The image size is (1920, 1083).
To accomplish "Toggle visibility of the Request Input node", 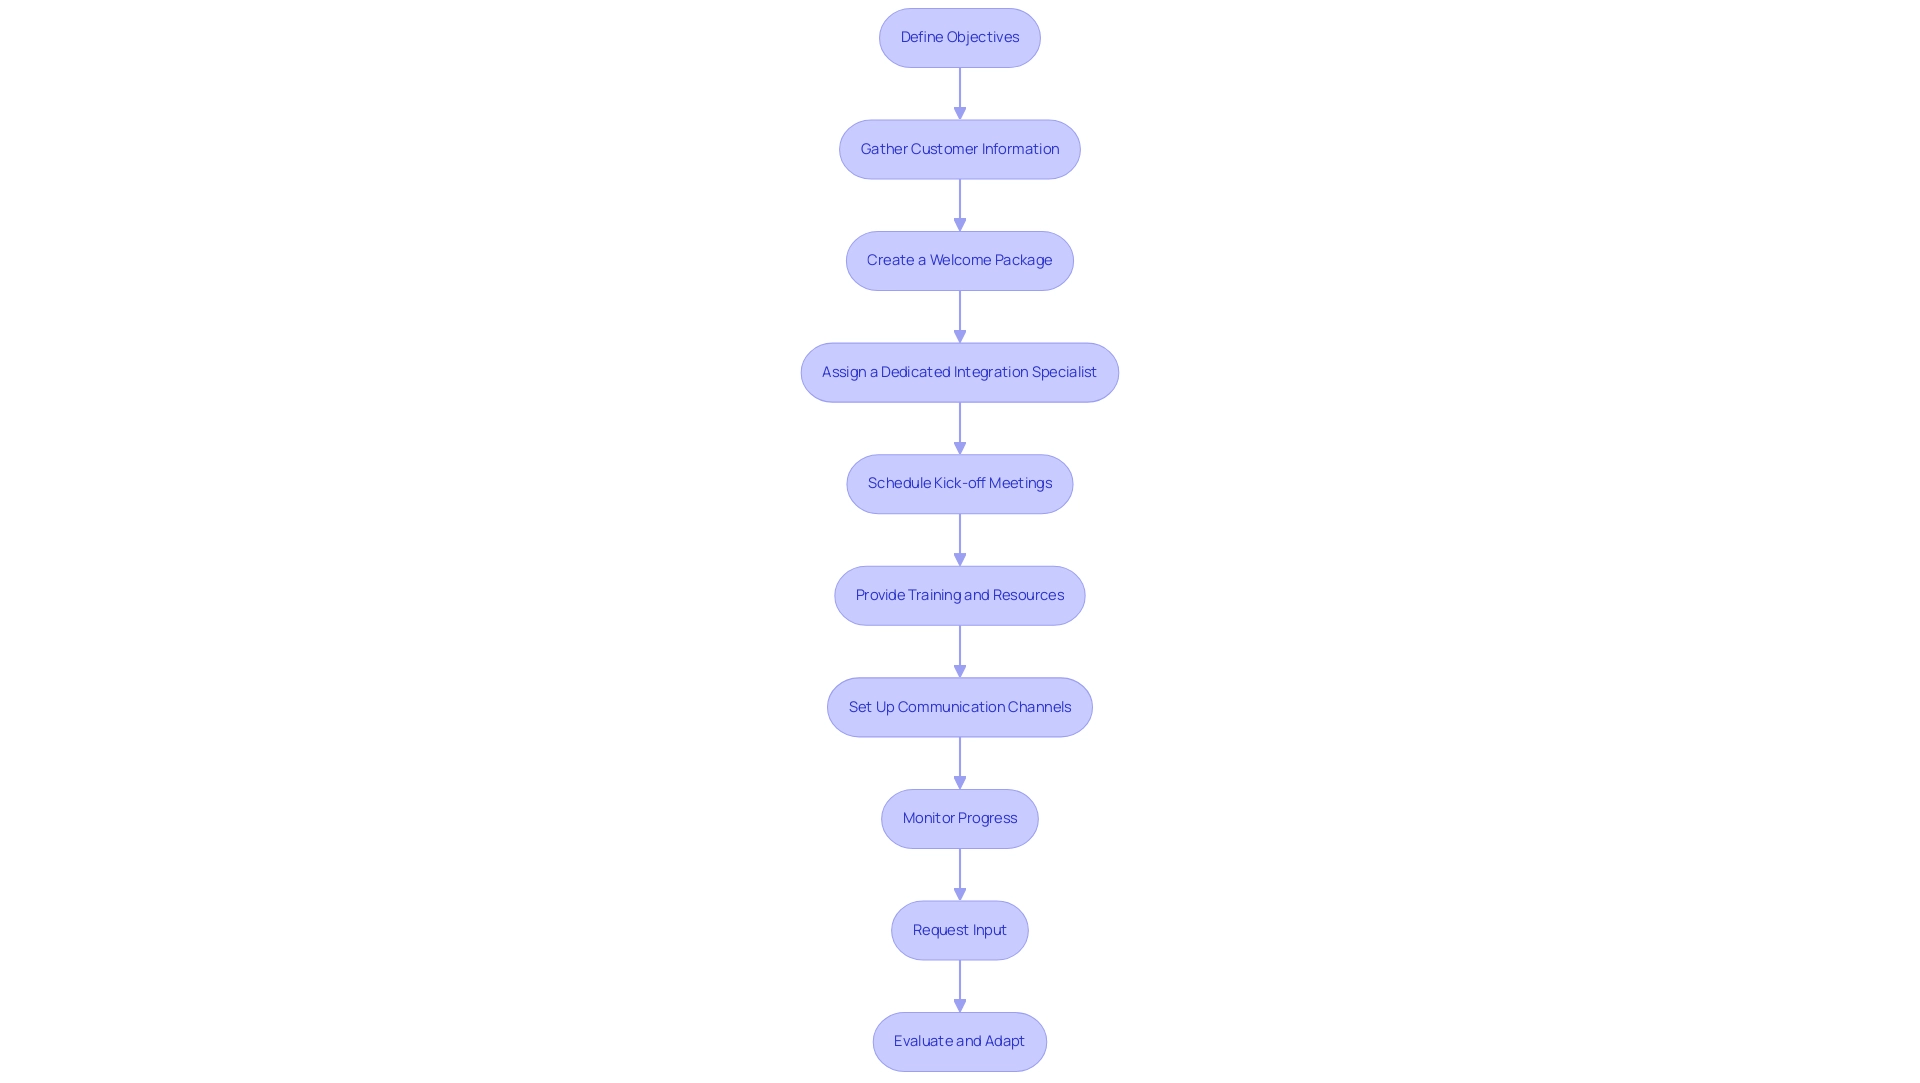I will tap(960, 929).
